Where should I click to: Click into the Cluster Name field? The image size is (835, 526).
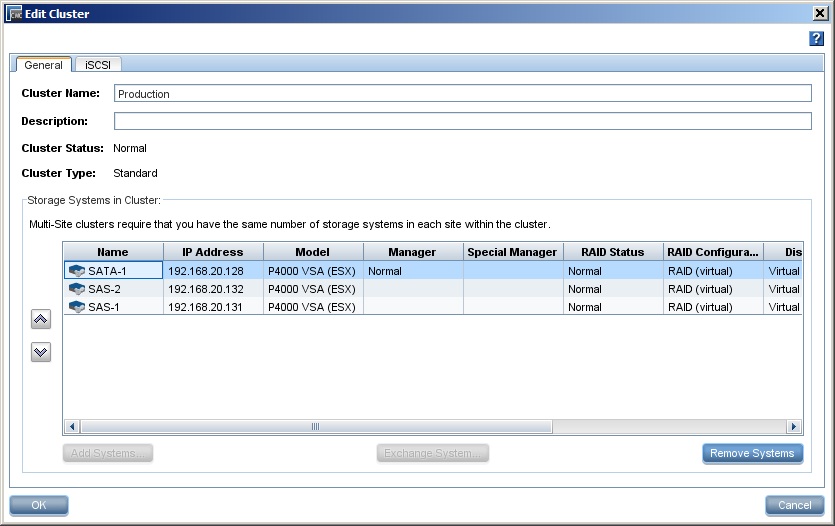pyautogui.click(x=462, y=94)
